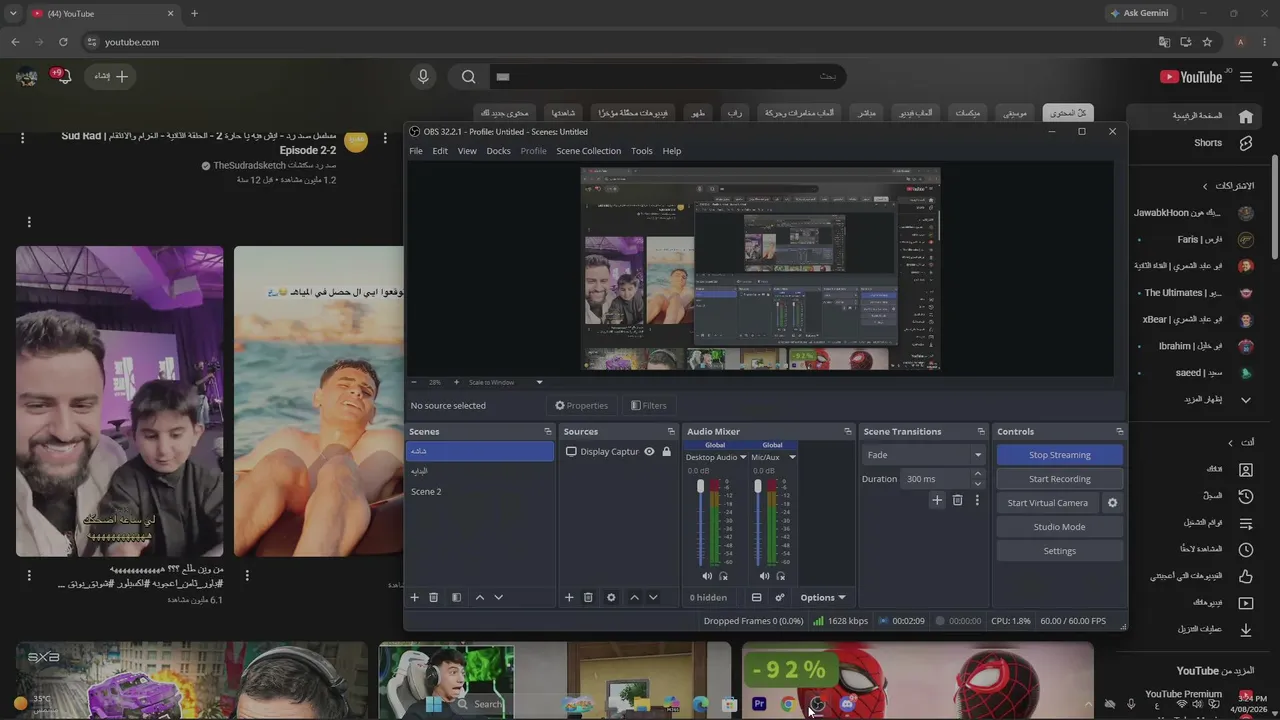Open the OBS Docks menu

pyautogui.click(x=498, y=151)
